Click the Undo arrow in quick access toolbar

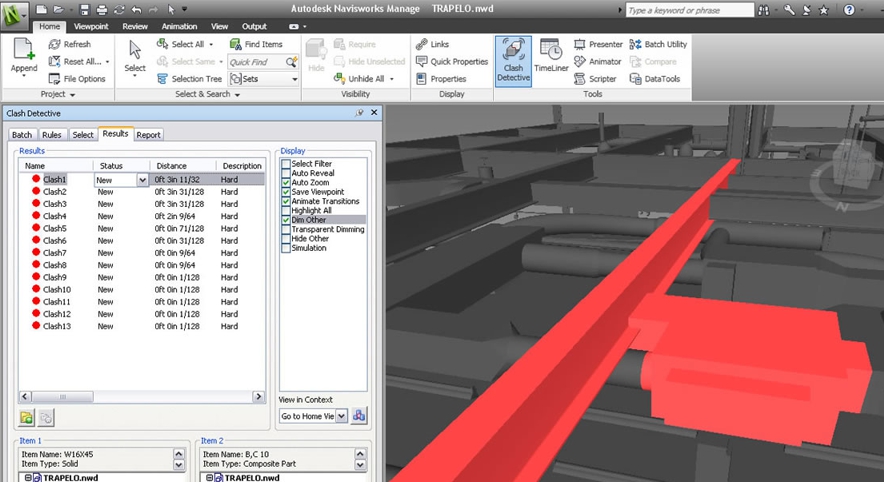tap(136, 10)
